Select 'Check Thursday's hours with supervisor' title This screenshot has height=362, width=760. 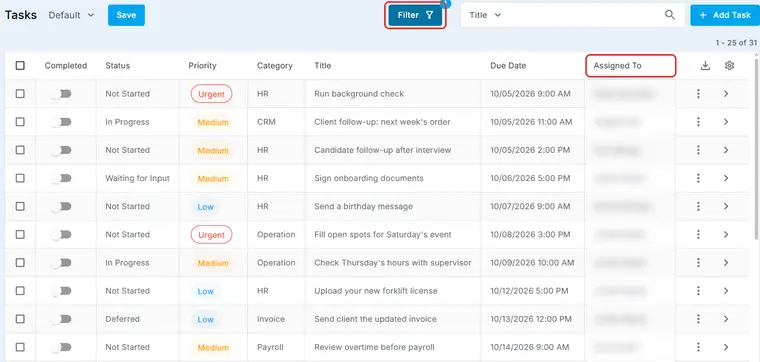coord(393,263)
